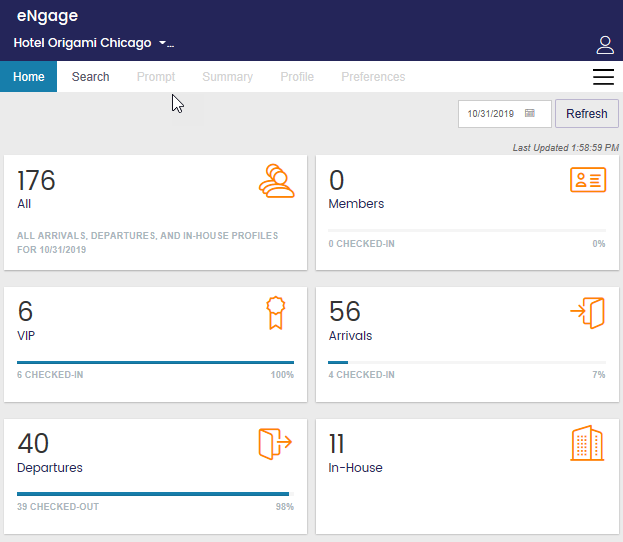This screenshot has width=623, height=542.
Task: Click the 7% arrivals percentage
Action: [x=599, y=375]
